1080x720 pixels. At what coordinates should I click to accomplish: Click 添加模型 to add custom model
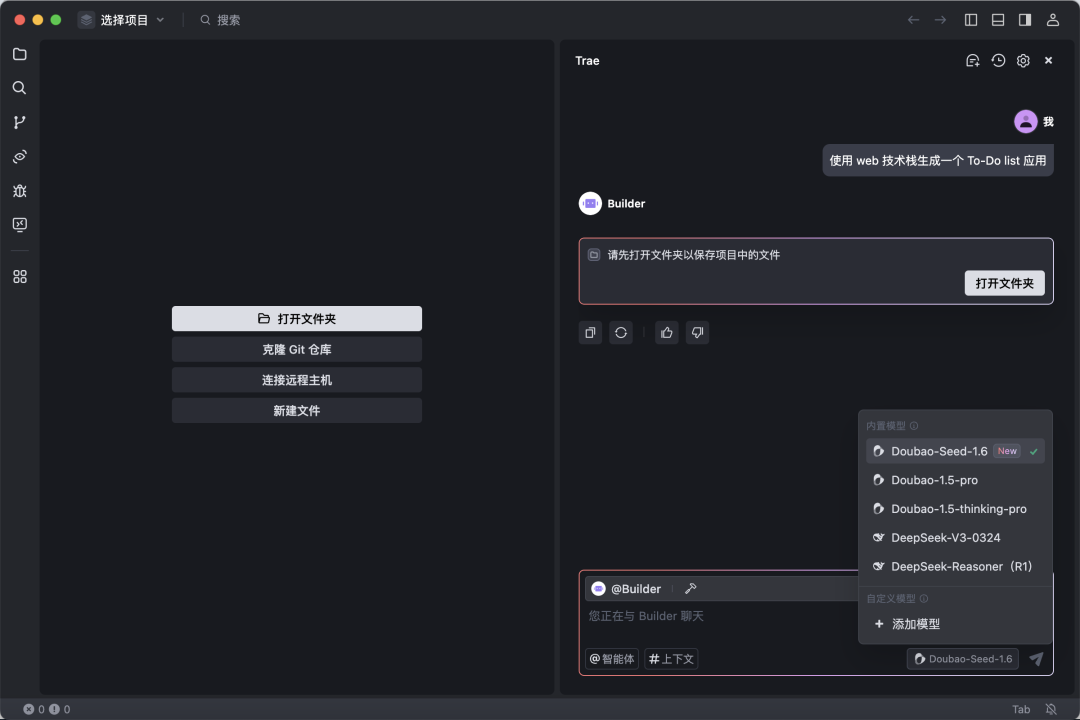click(x=955, y=624)
